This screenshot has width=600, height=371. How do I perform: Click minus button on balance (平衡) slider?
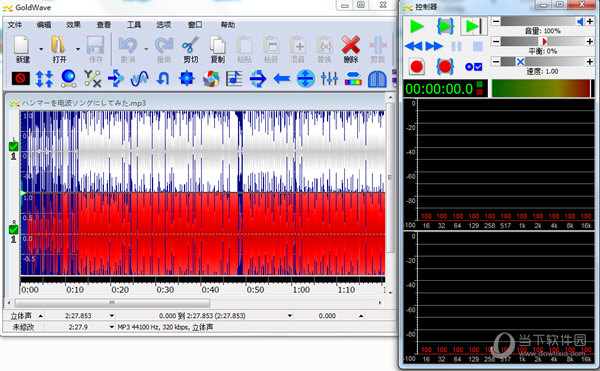pyautogui.click(x=496, y=41)
